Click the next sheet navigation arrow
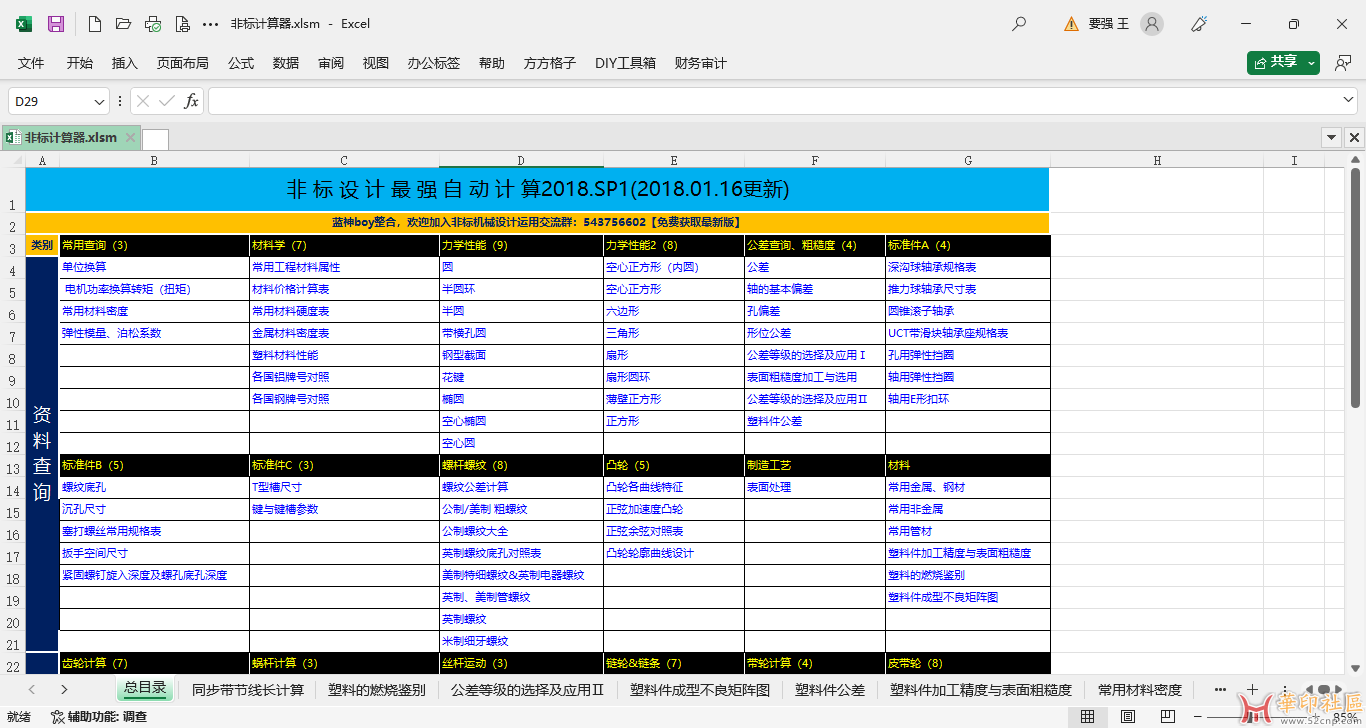The width and height of the screenshot is (1366, 728). click(x=64, y=689)
